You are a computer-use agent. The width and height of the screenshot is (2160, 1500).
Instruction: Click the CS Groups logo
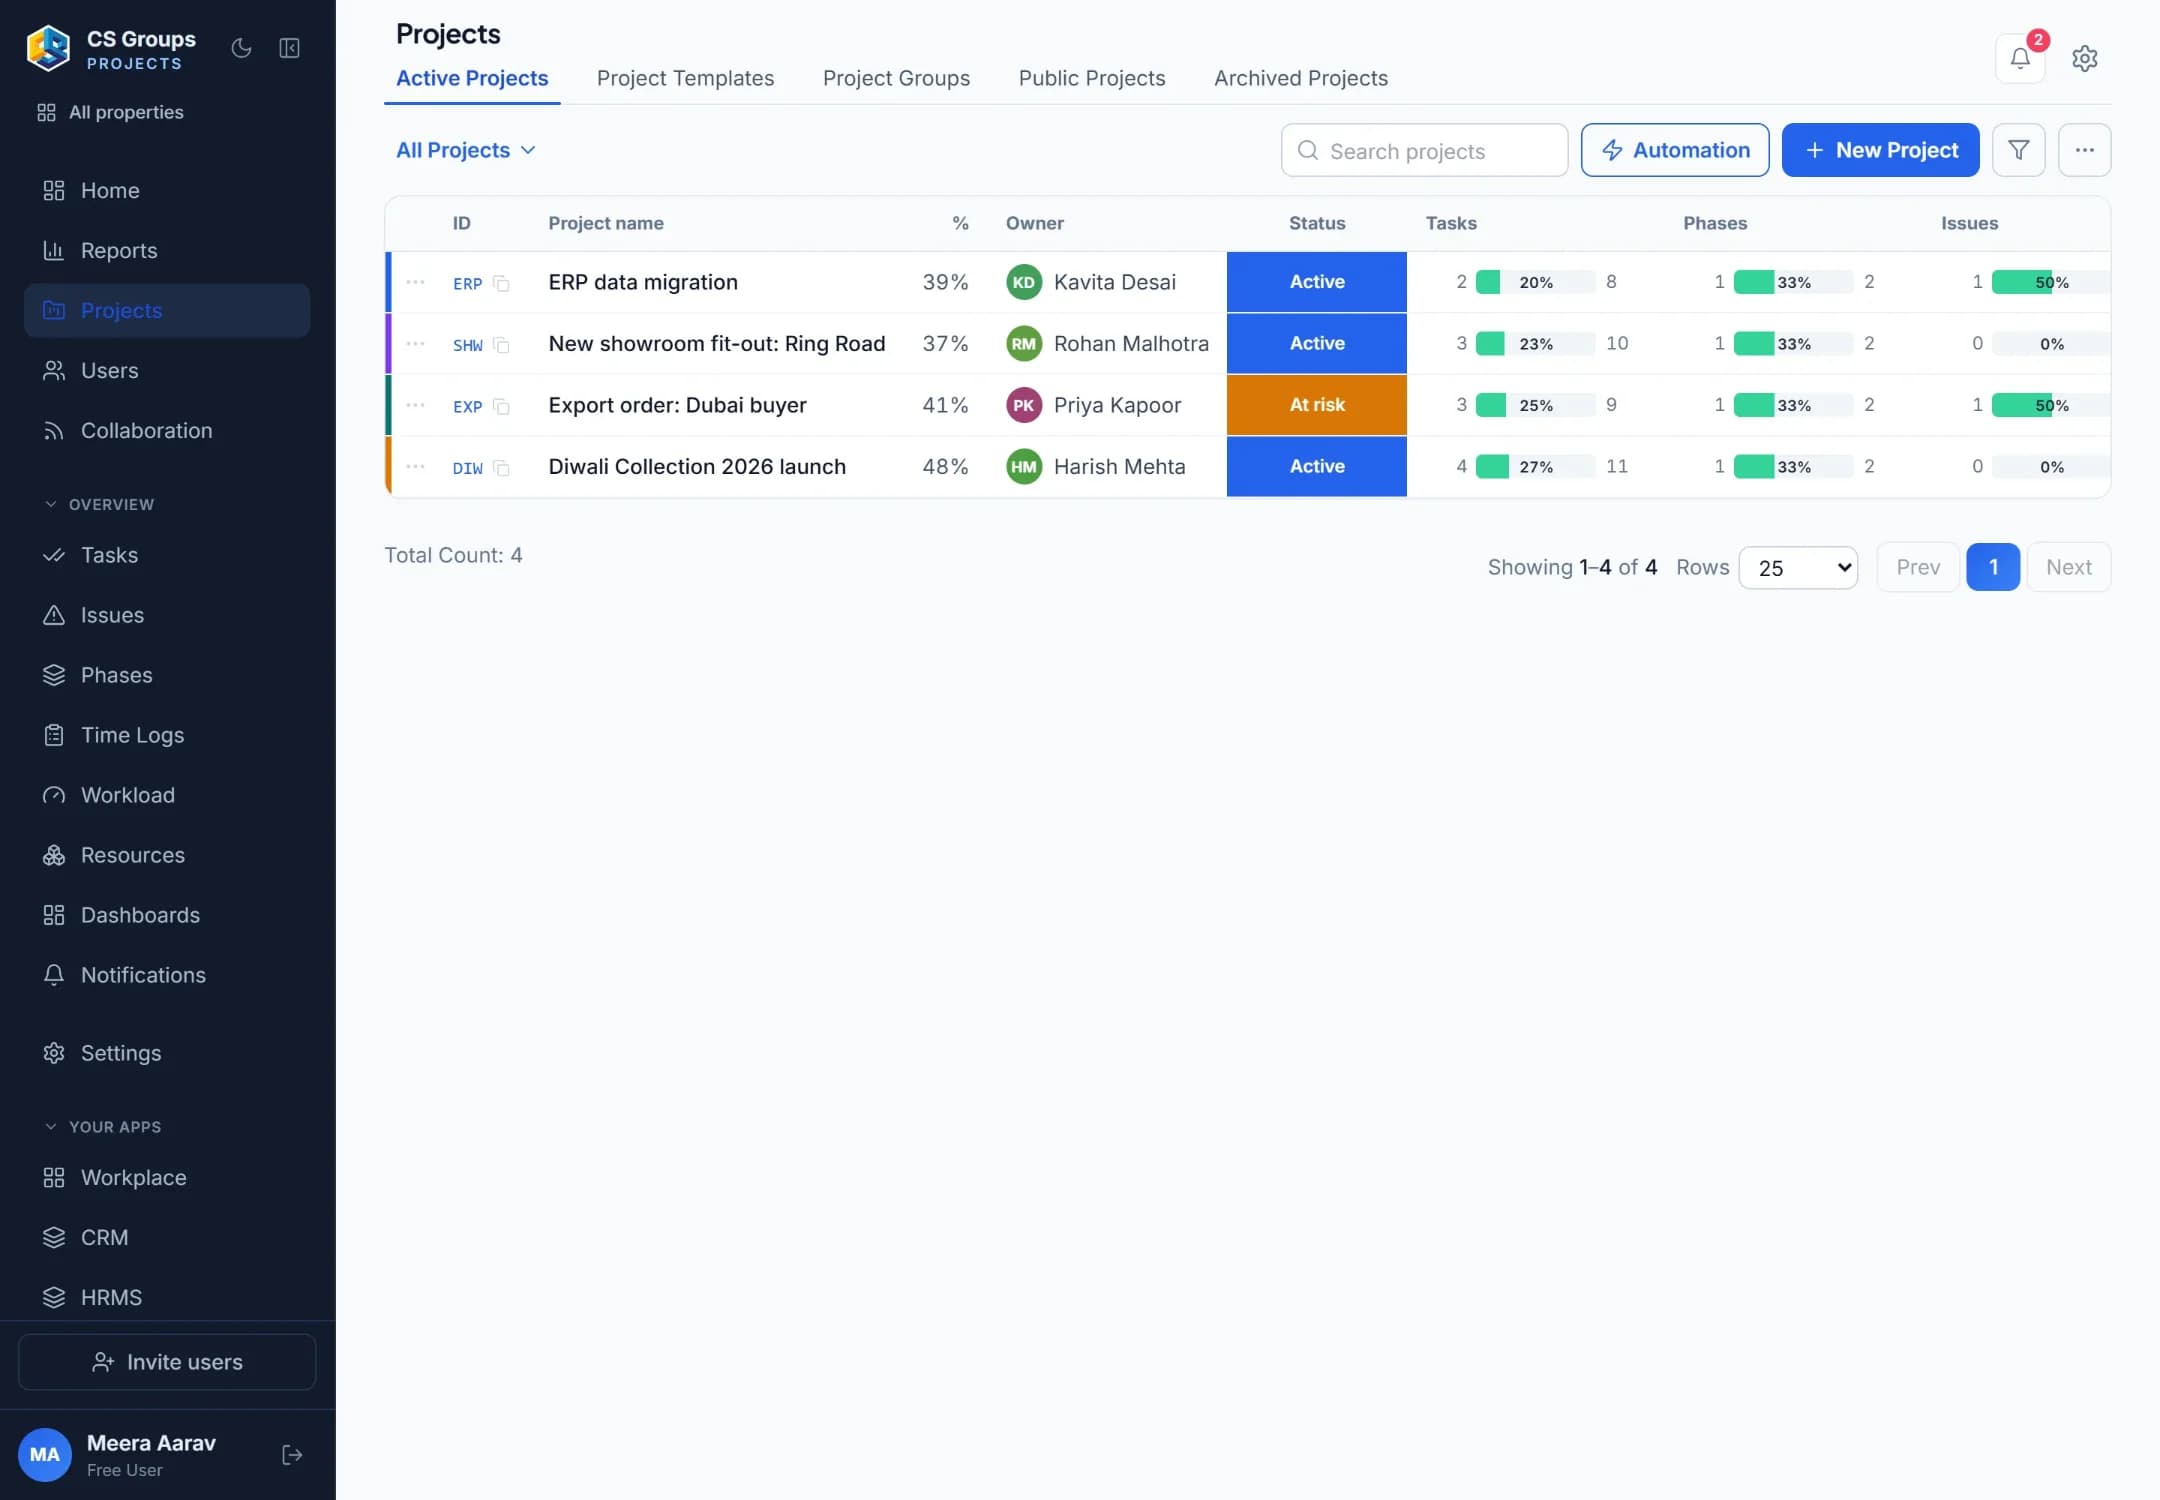(48, 48)
